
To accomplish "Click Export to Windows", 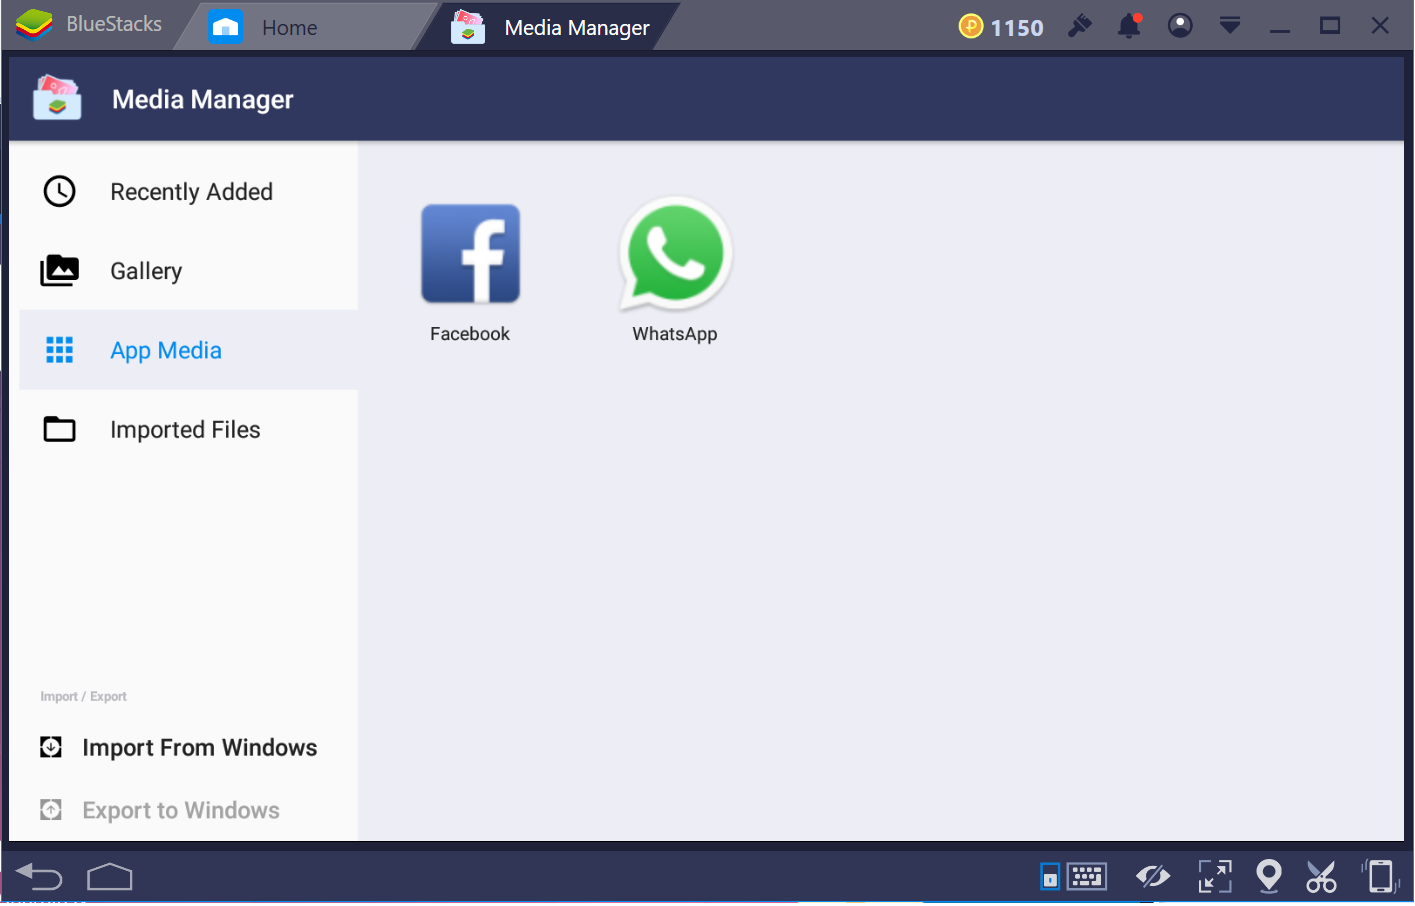I will pos(160,810).
